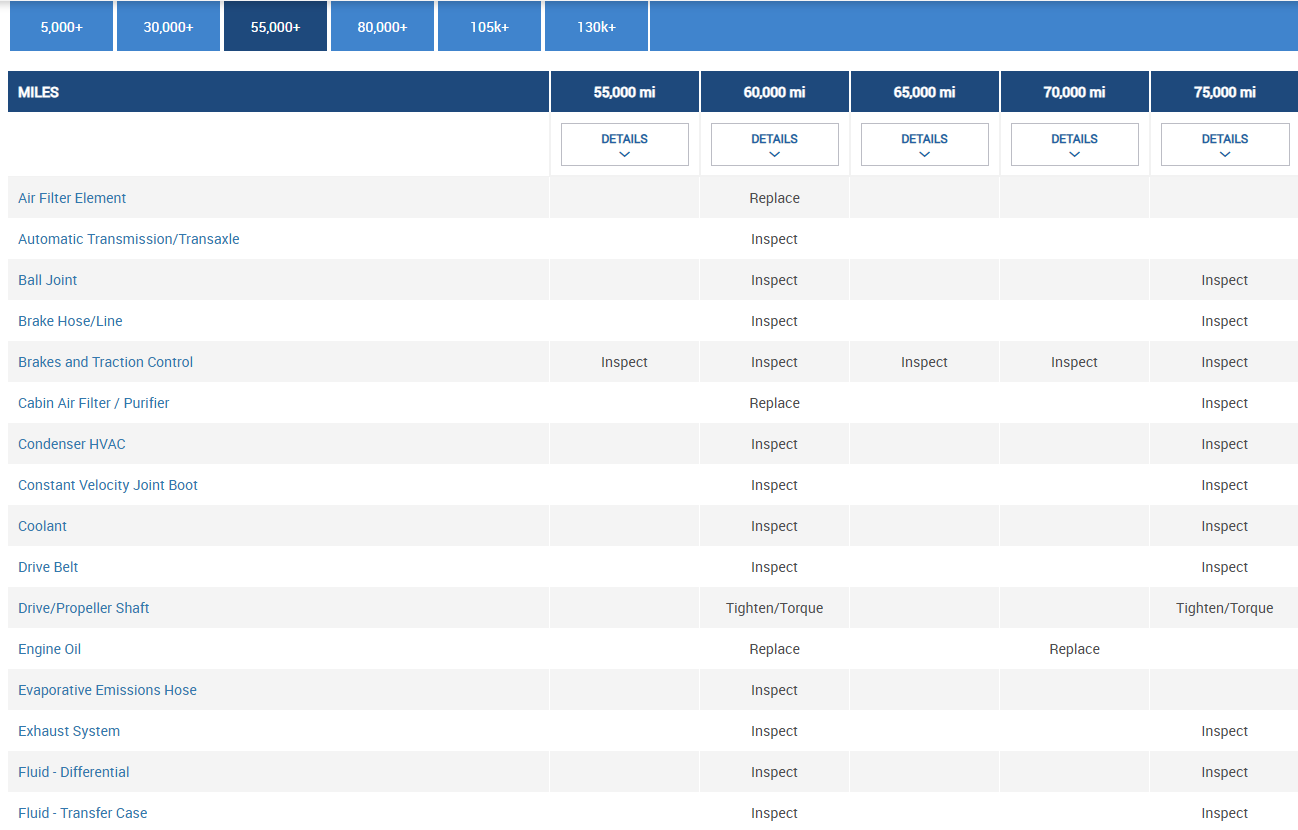
Task: Expand DETAILS dropdown for 55,000 mi
Action: pyautogui.click(x=624, y=144)
